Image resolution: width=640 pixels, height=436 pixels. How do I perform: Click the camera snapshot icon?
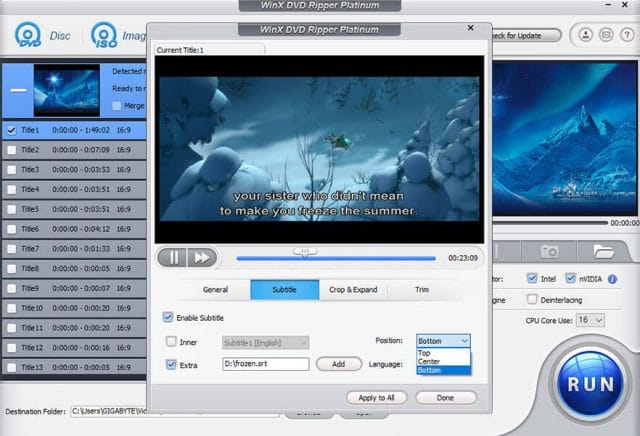point(549,251)
